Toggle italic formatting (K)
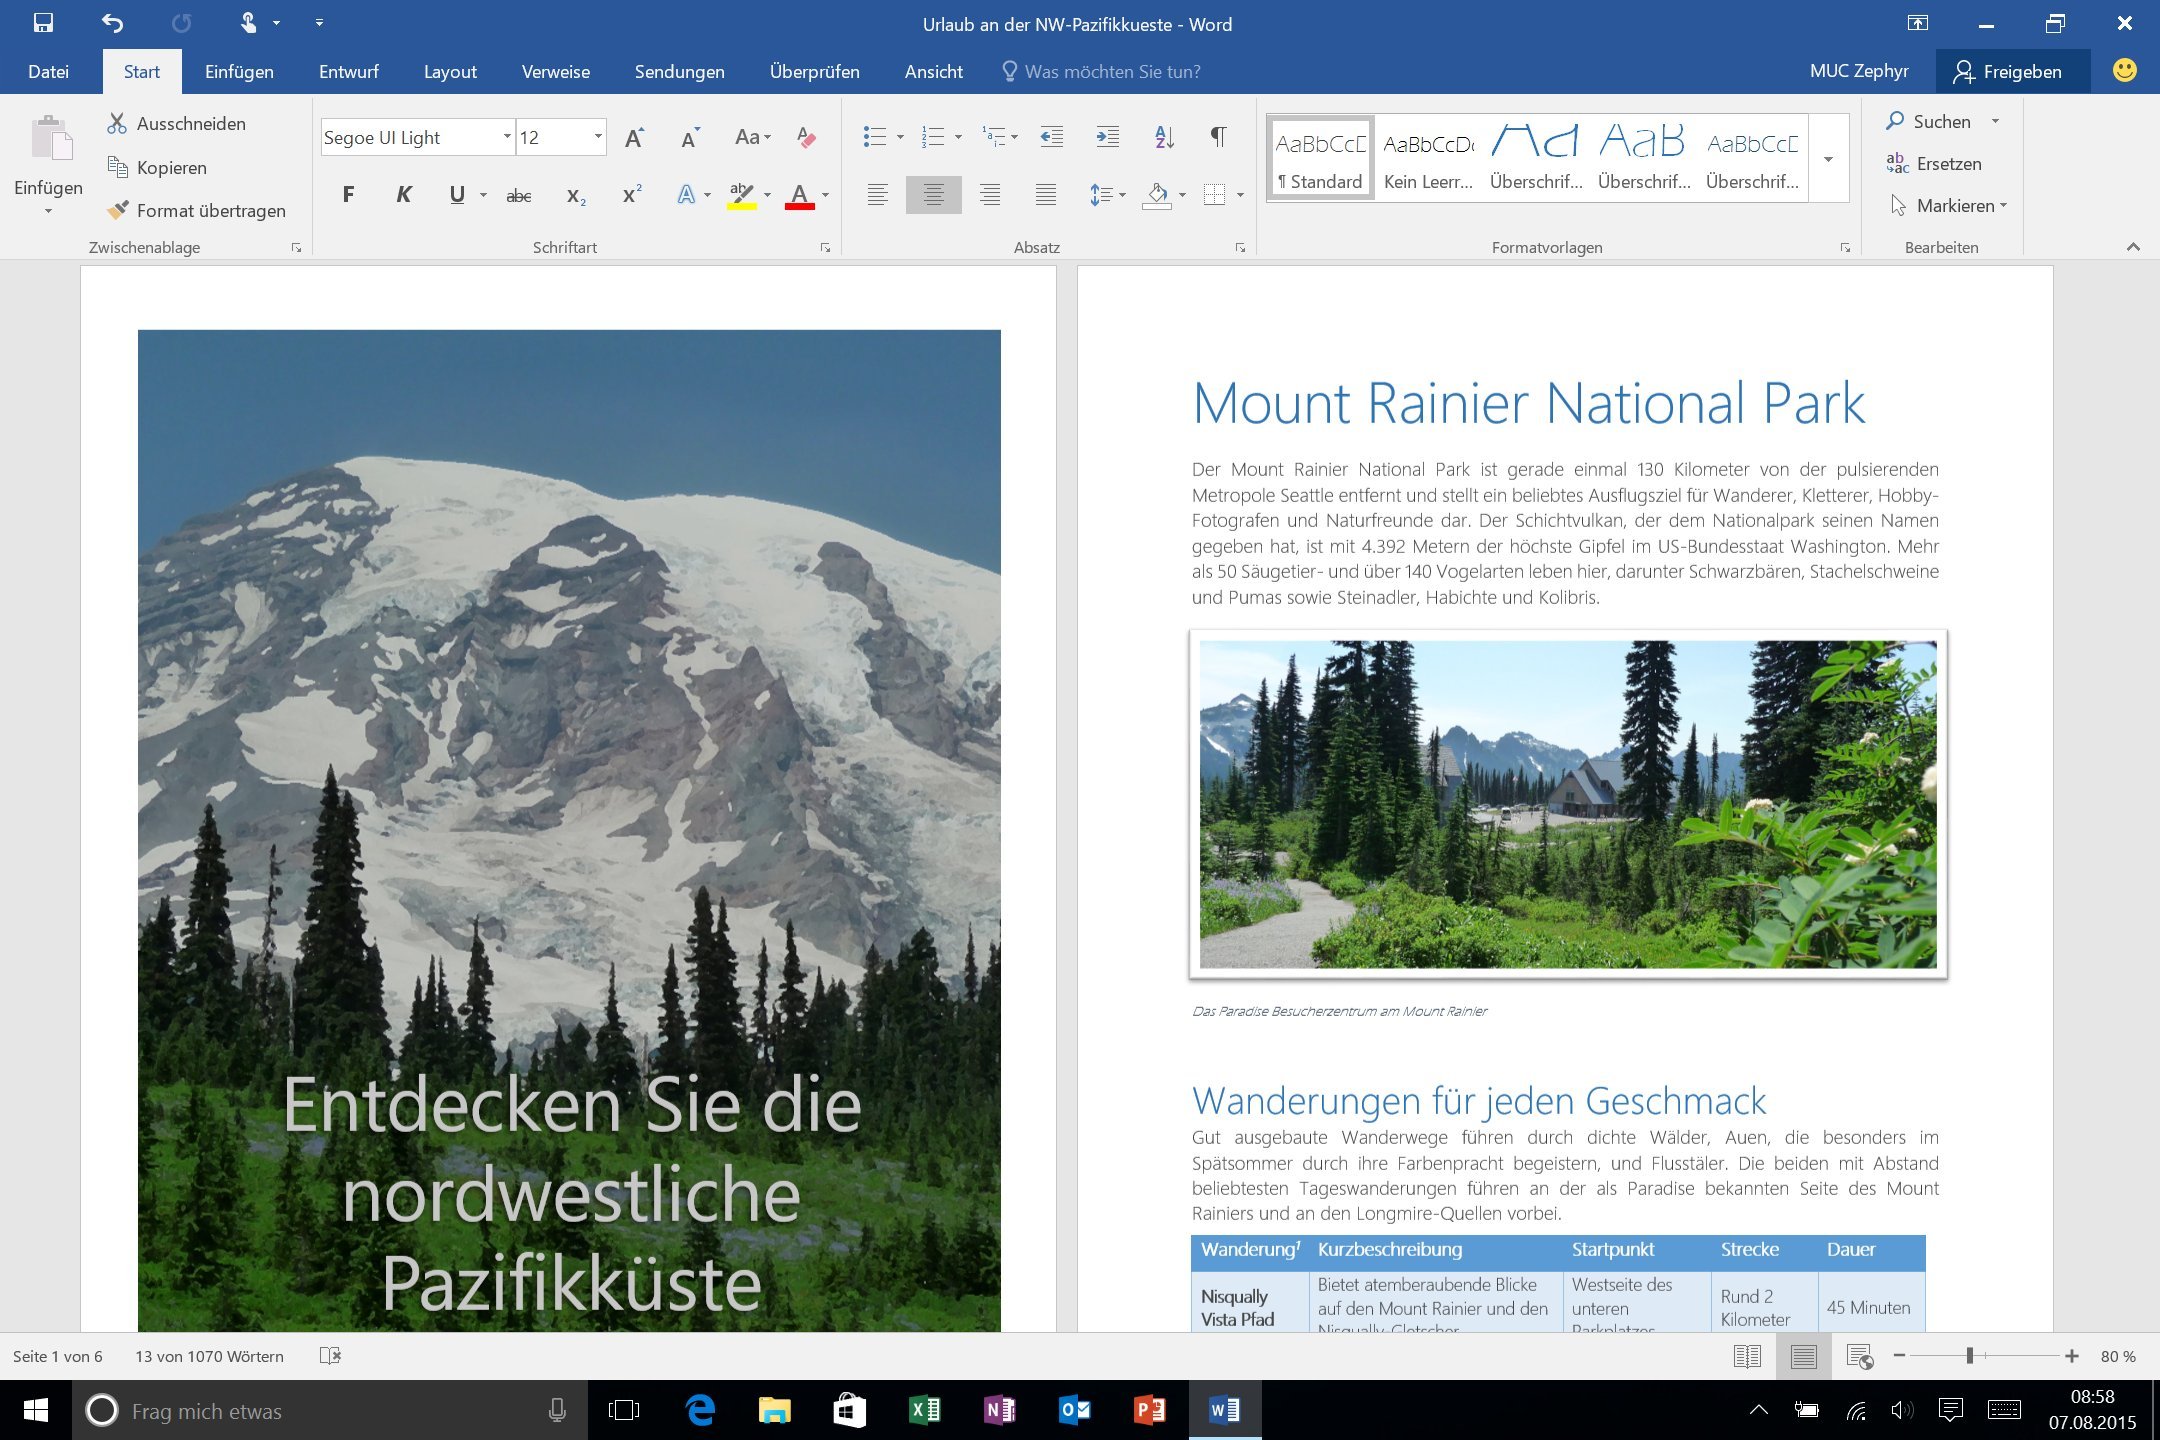The height and width of the screenshot is (1440, 2160). click(404, 195)
